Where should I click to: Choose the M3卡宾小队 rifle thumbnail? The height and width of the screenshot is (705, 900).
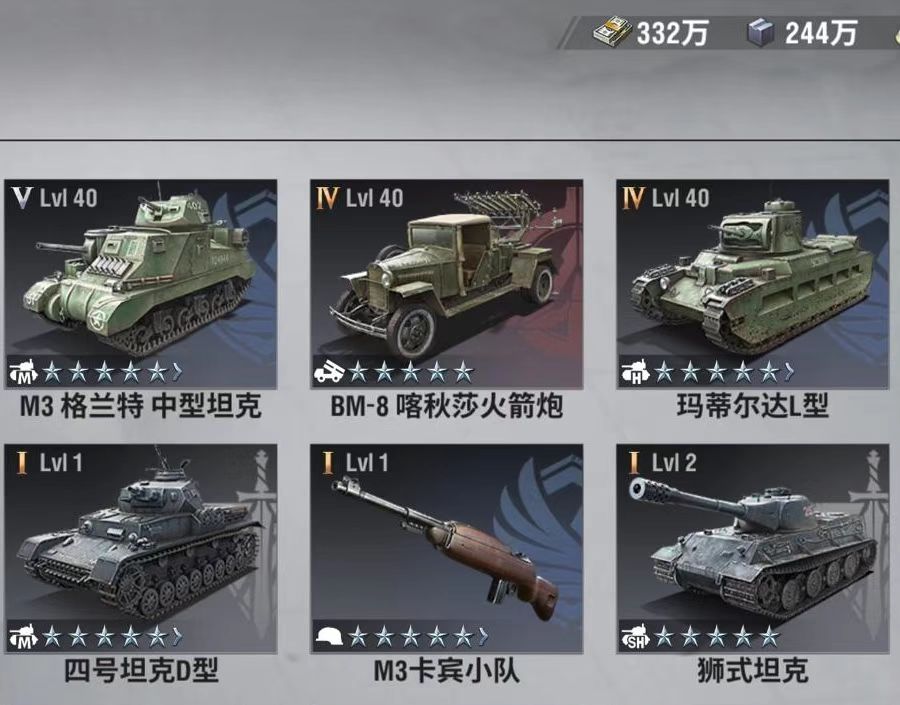click(x=447, y=548)
